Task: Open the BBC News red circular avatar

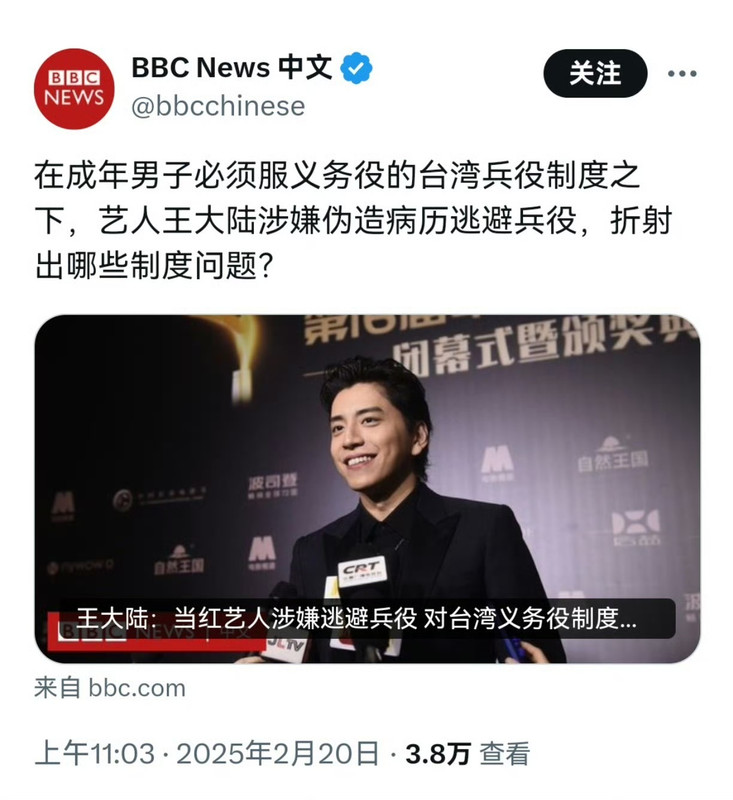Action: 74,88
